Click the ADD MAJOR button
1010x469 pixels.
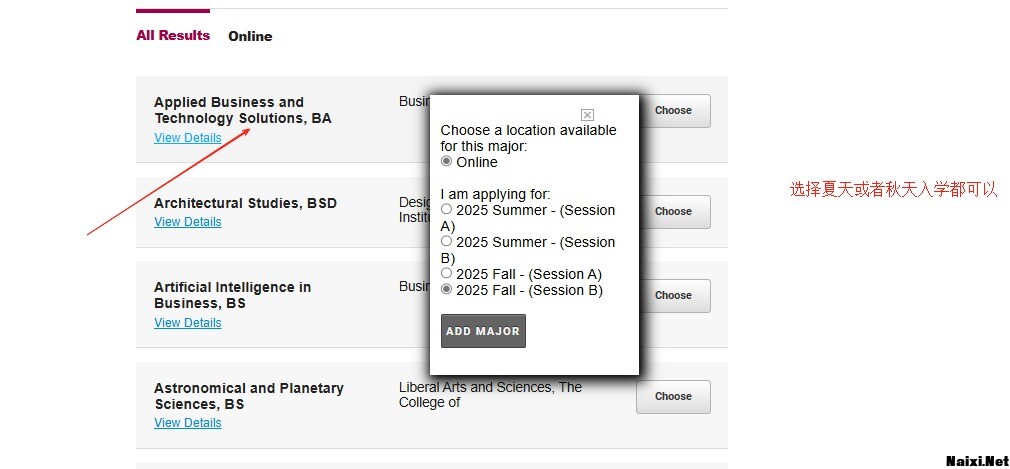tap(483, 331)
